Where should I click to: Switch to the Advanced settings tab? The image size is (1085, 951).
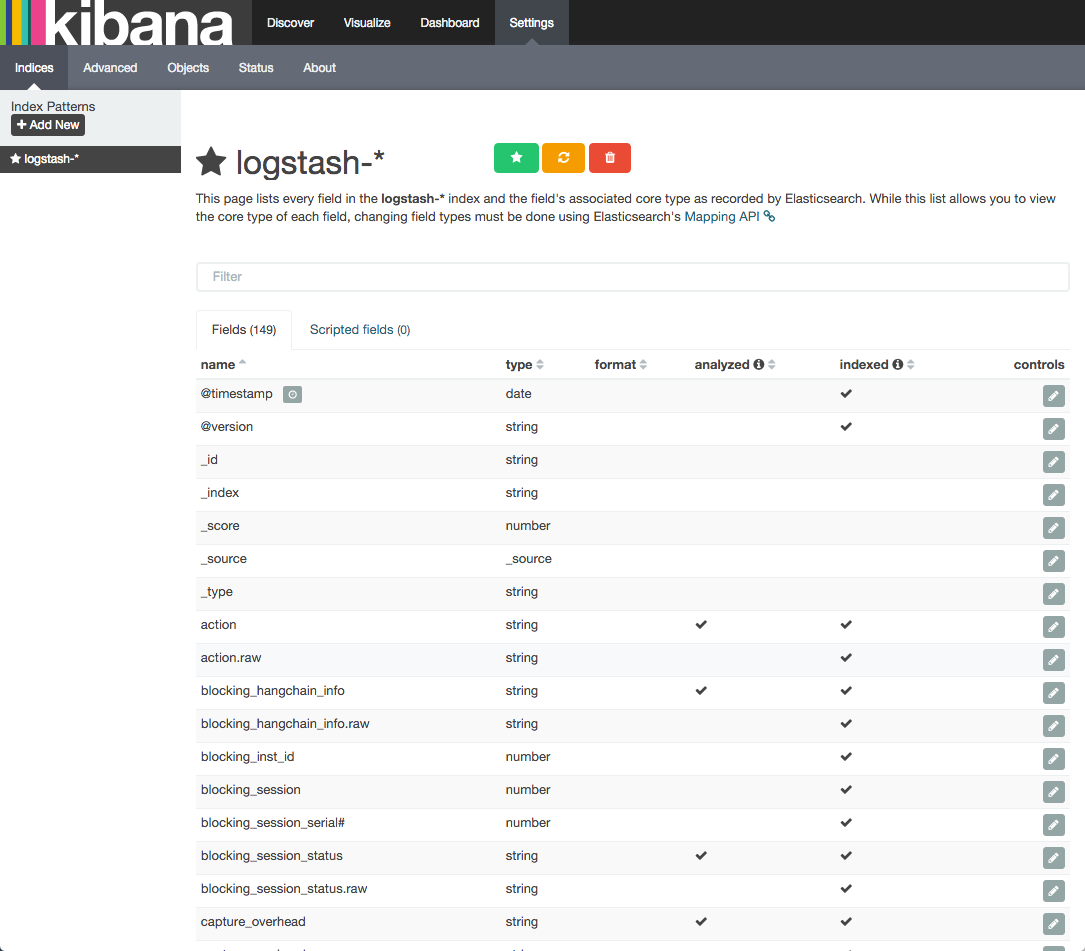pyautogui.click(x=110, y=68)
